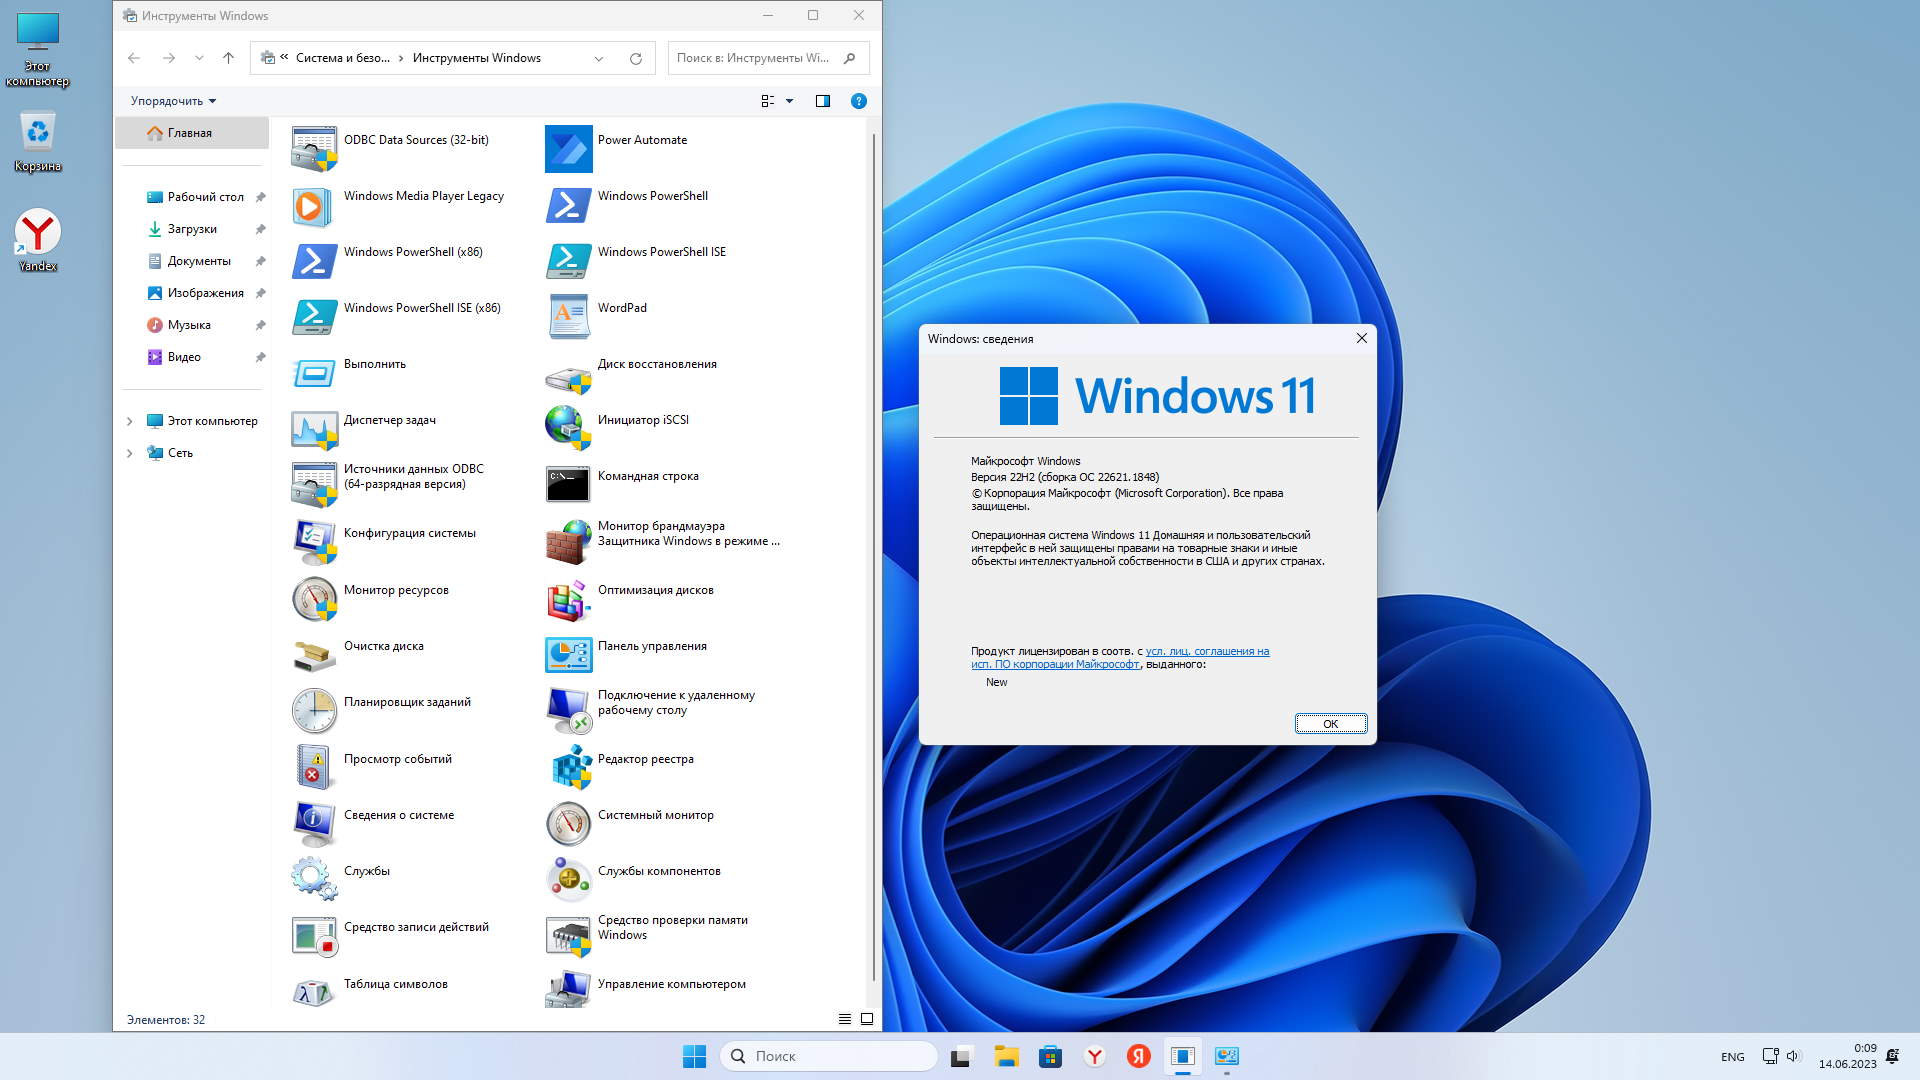Click the Yandex Browser taskbar icon
This screenshot has height=1080, width=1920.
tap(1095, 1056)
